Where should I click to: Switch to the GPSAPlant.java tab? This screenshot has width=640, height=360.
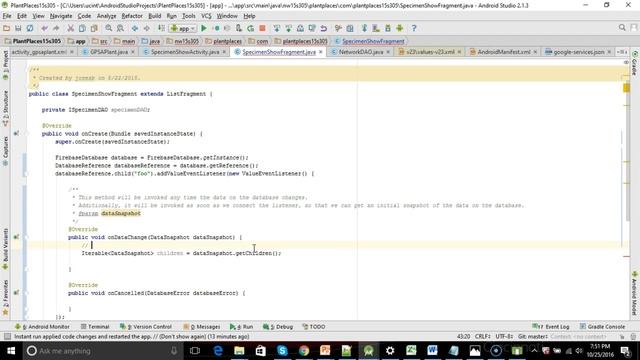109,52
